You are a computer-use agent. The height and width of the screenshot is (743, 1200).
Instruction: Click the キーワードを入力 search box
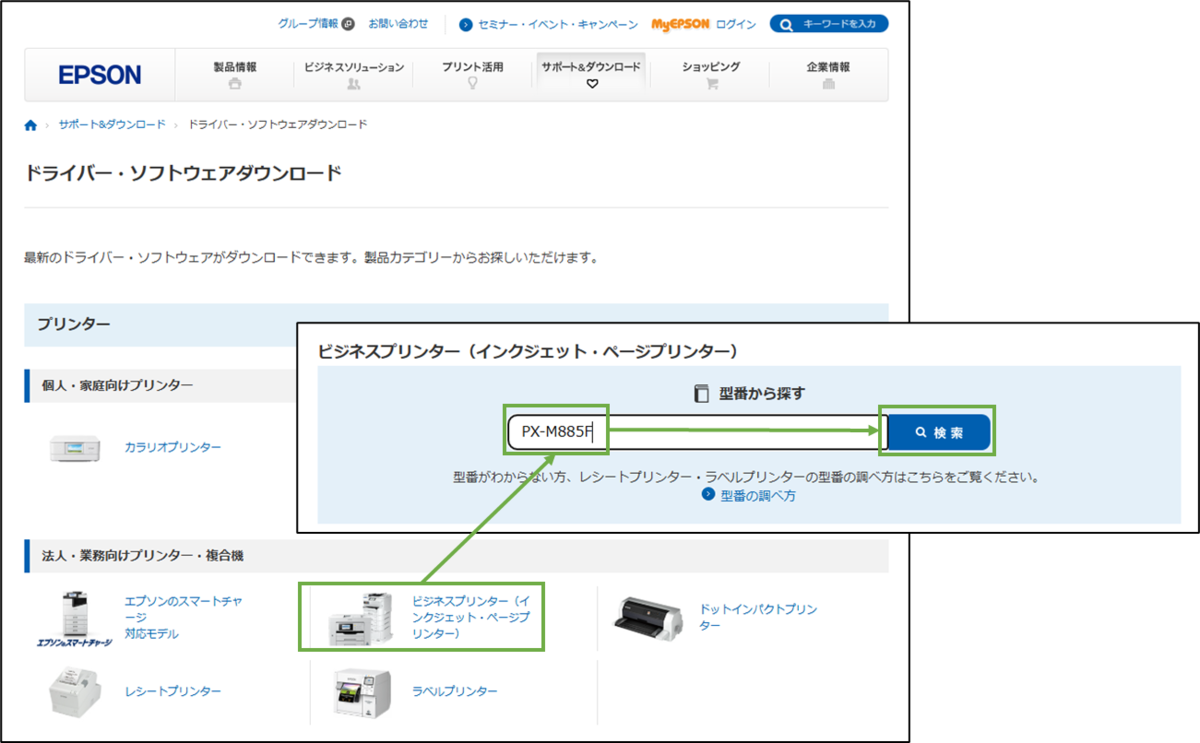(x=829, y=24)
